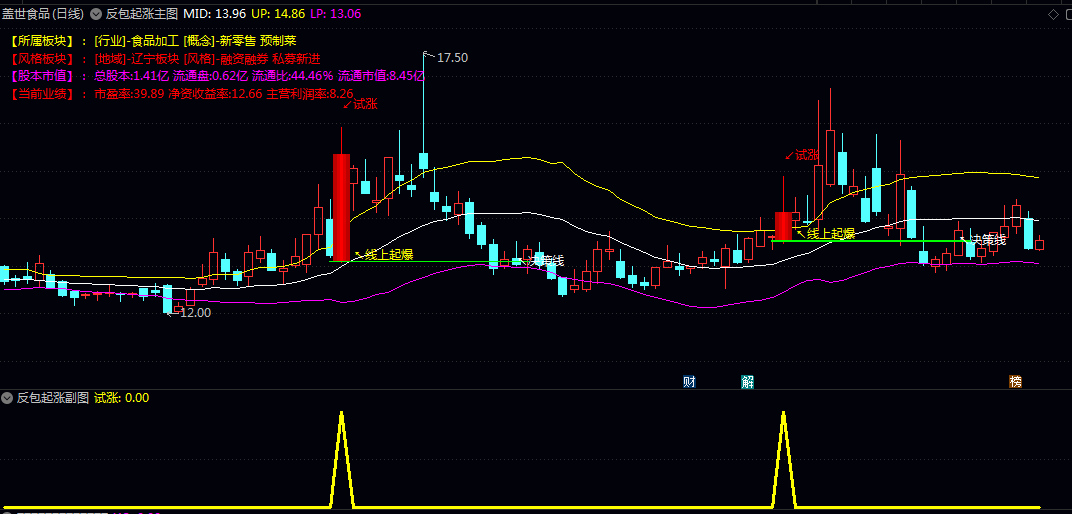Click the UP: 14.86 value

coord(278,14)
